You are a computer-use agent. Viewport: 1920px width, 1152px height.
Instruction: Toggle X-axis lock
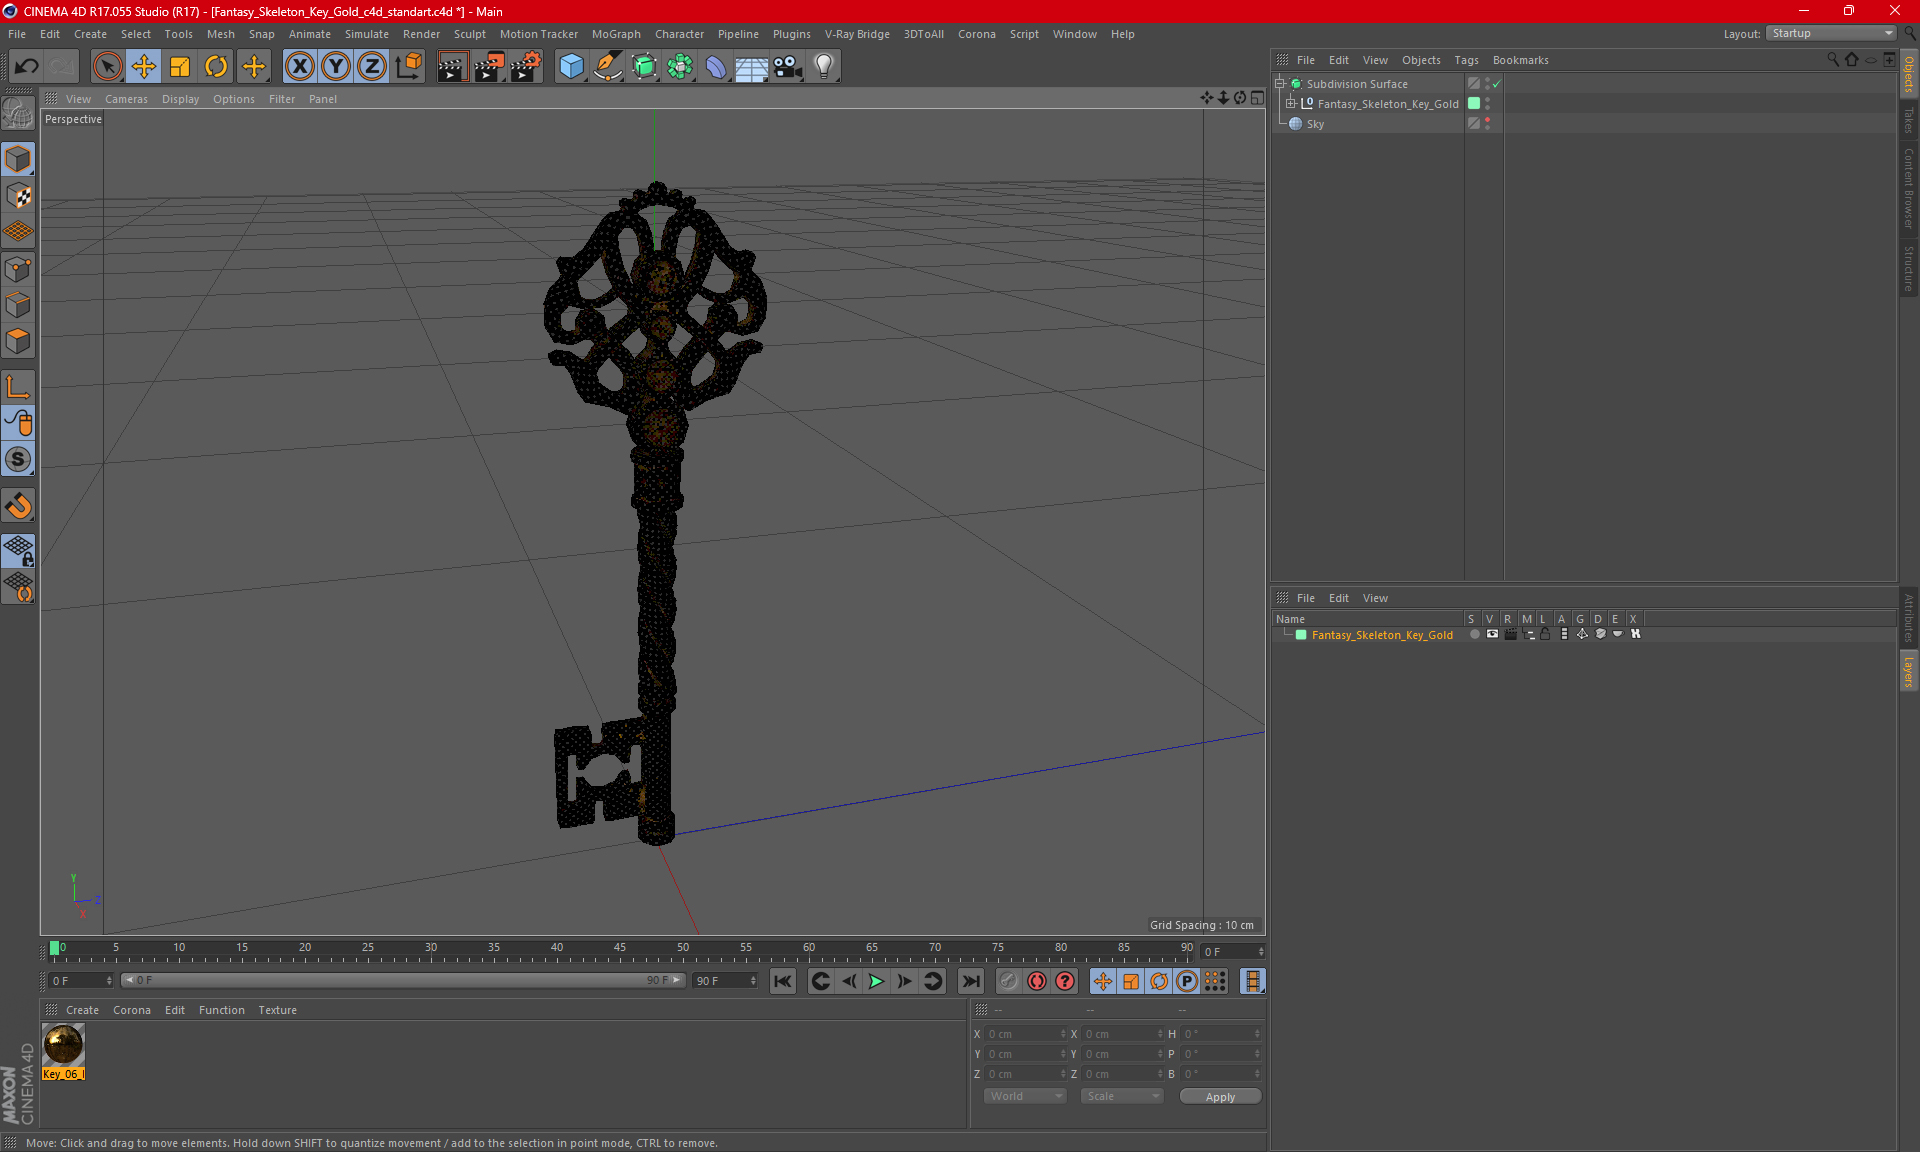(299, 67)
